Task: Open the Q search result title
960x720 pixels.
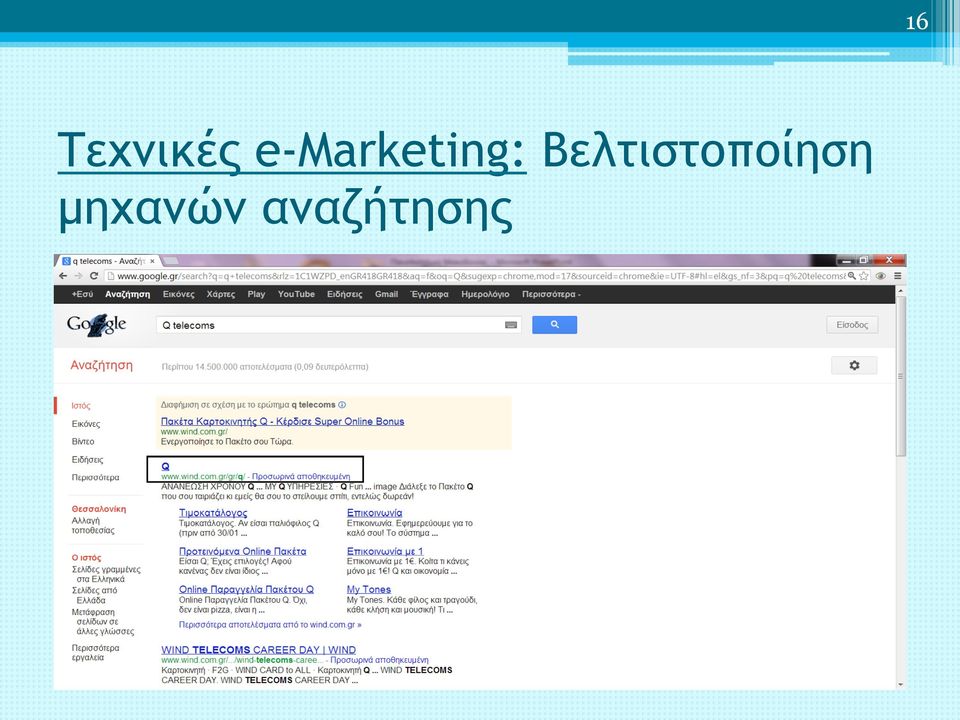Action: pos(165,466)
